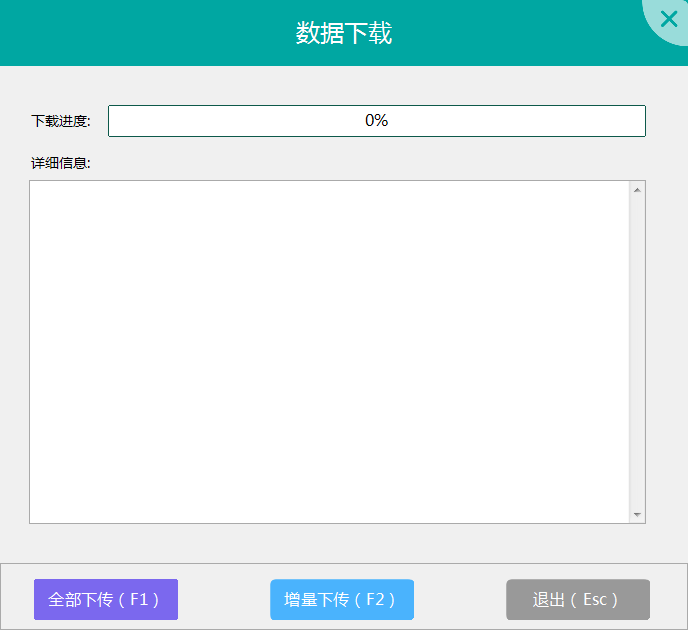
Task: Close the 数据下载 dialog with X icon
Action: click(x=669, y=19)
